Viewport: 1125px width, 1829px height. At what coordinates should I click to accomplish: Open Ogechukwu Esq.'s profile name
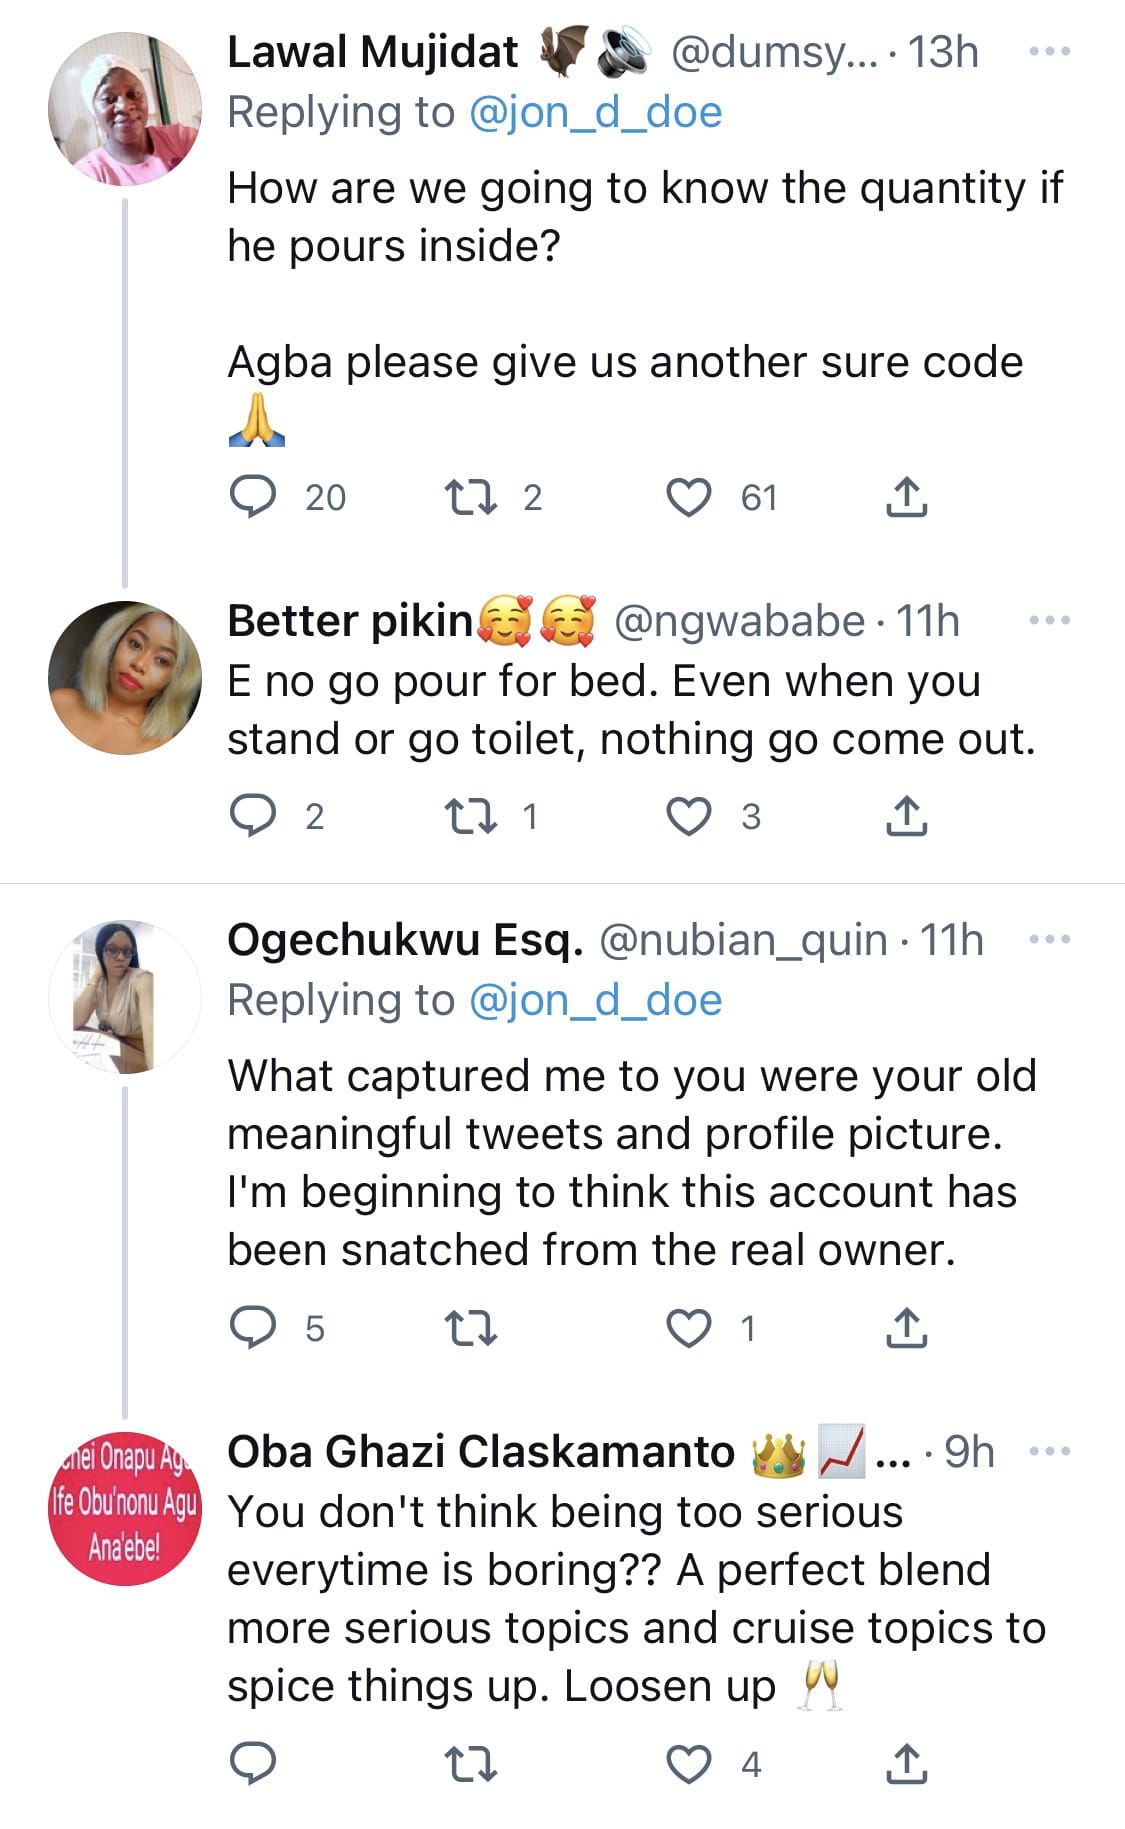coord(405,940)
